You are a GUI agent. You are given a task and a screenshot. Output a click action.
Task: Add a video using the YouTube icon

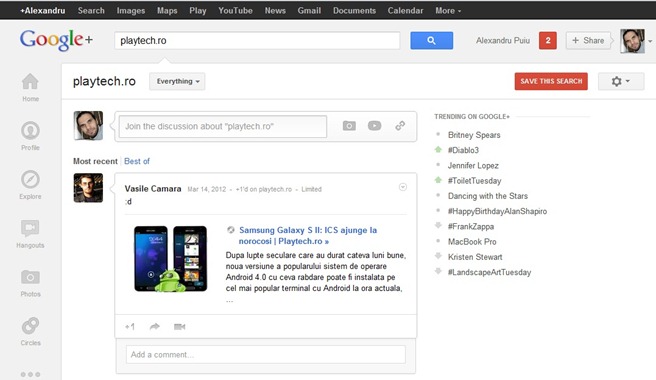point(374,126)
